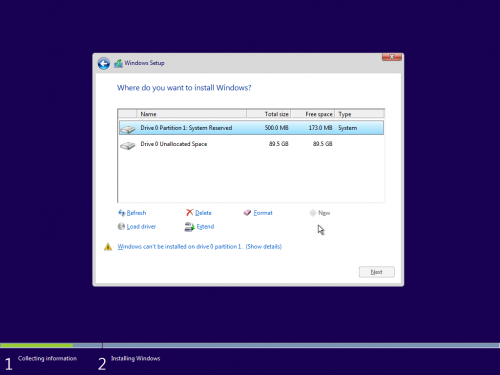Select Drive 0 Partition 1: System Reserved
Viewport: 500px width, 375px height.
coord(251,128)
